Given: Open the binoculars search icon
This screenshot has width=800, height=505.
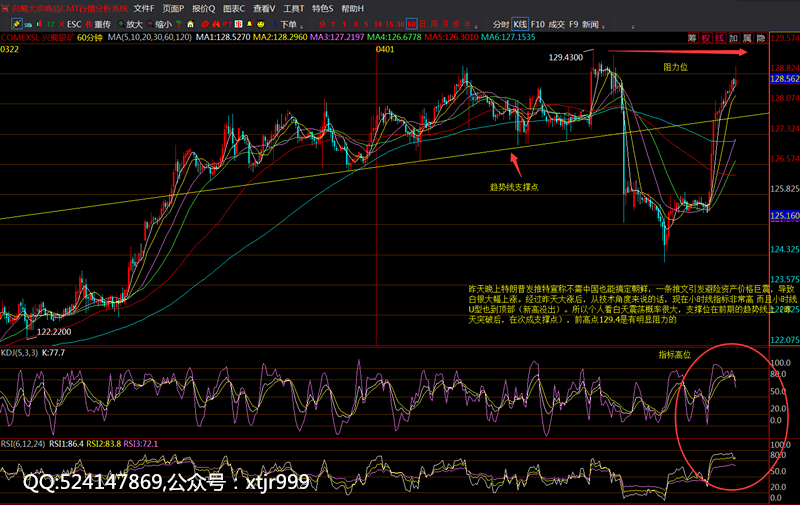Looking at the screenshot, I should click(x=216, y=24).
